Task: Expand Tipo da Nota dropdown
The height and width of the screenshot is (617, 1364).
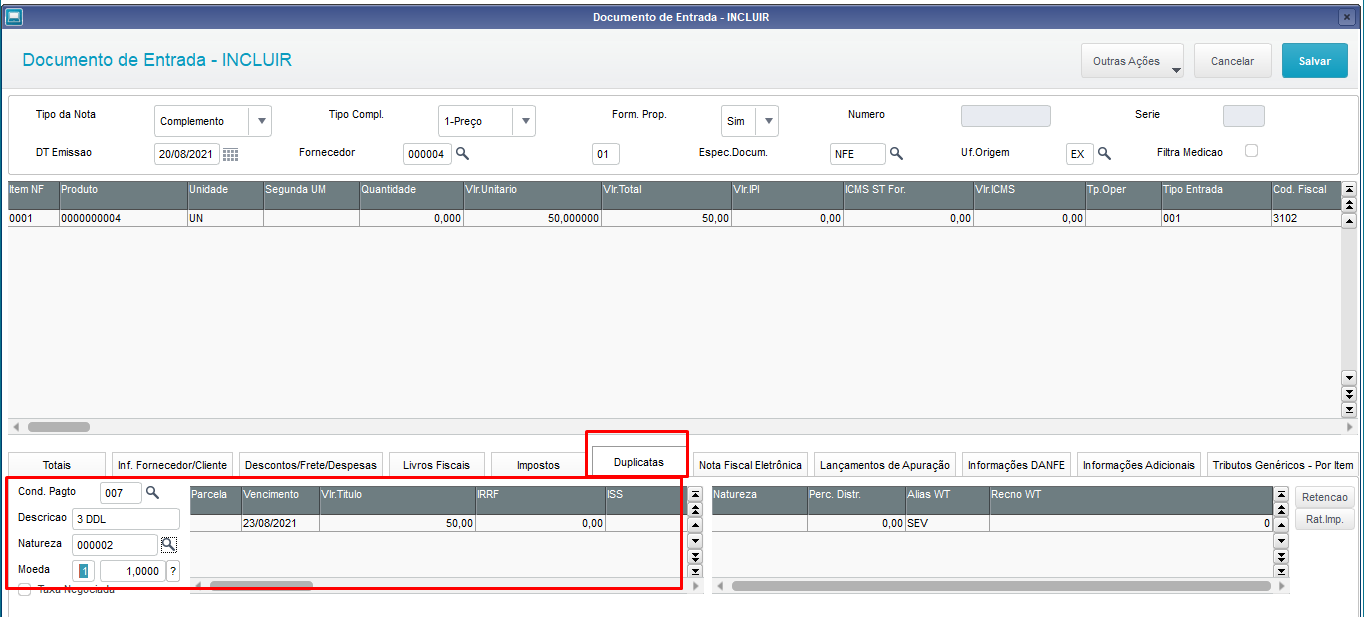Action: (x=260, y=121)
